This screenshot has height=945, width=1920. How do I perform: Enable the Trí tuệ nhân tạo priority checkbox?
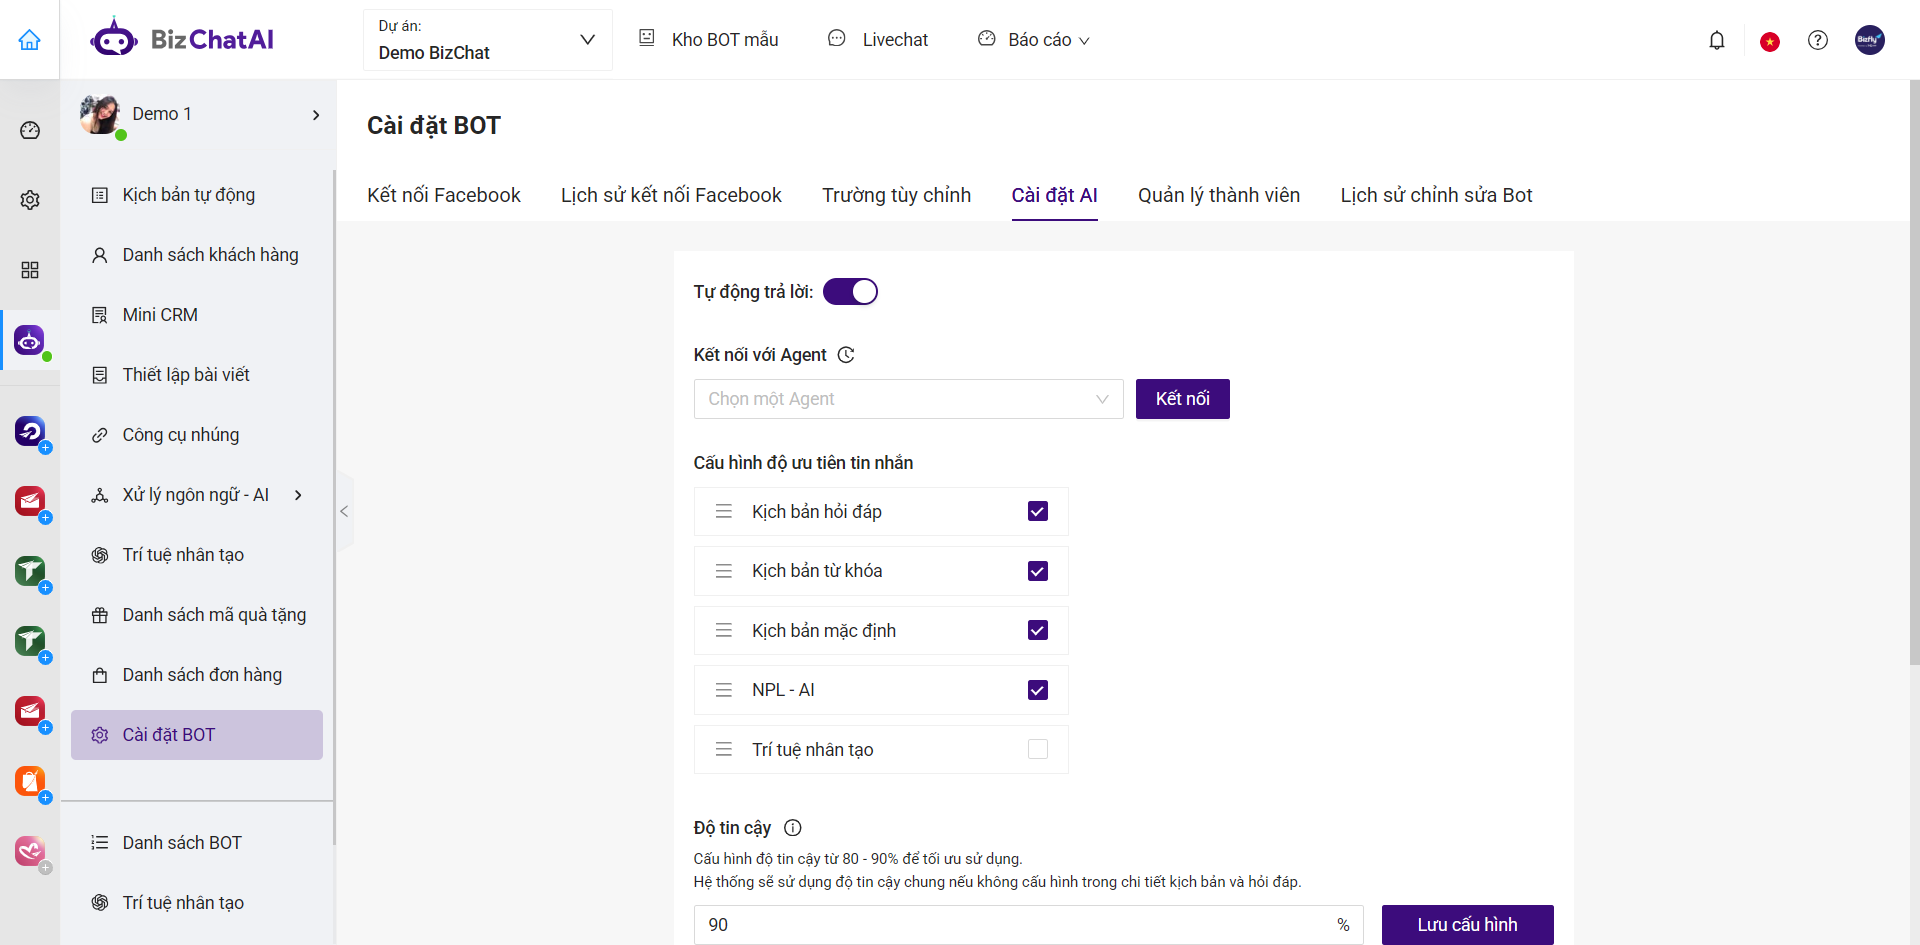click(1037, 750)
